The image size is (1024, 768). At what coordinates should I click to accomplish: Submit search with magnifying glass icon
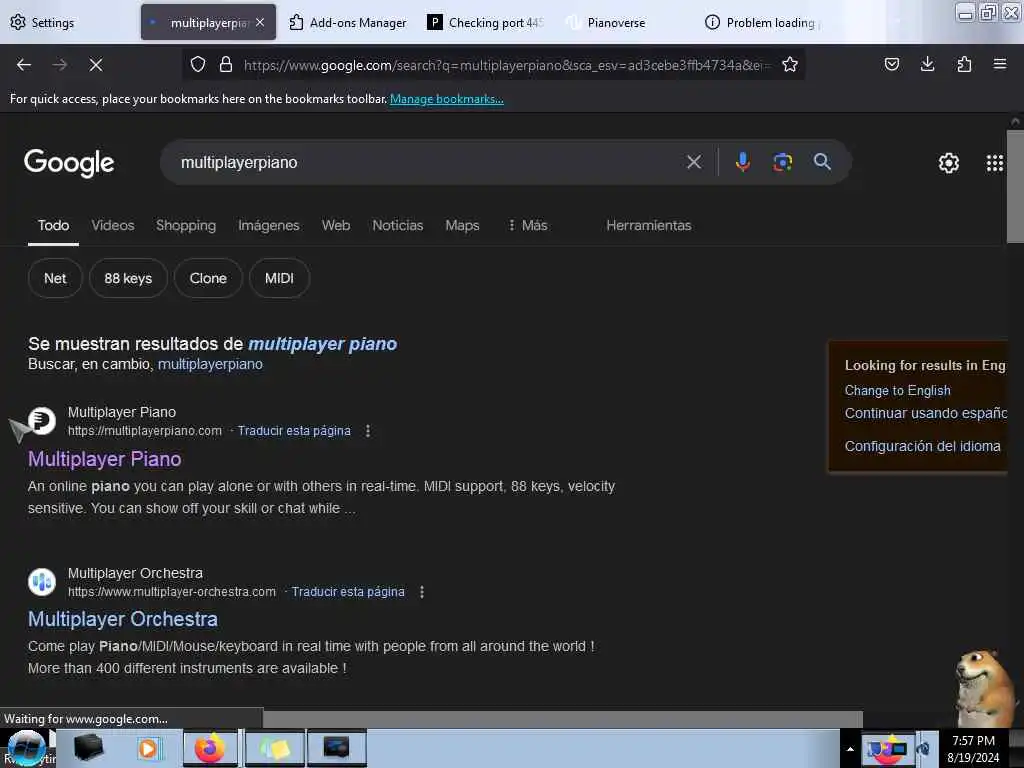point(822,162)
